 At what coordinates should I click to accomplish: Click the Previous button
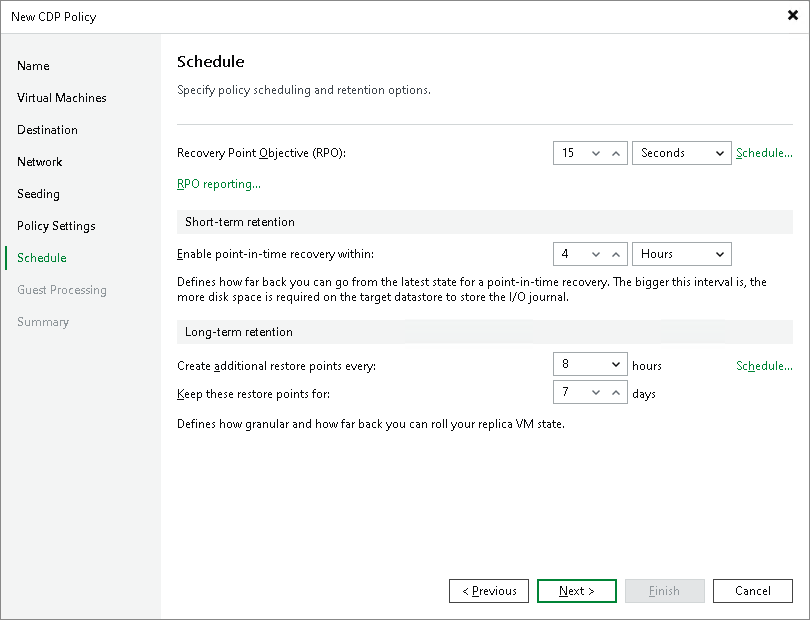489,591
